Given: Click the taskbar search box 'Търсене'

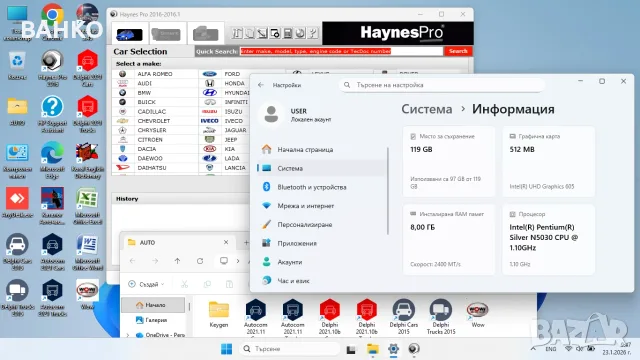Looking at the screenshot, I should tap(290, 349).
